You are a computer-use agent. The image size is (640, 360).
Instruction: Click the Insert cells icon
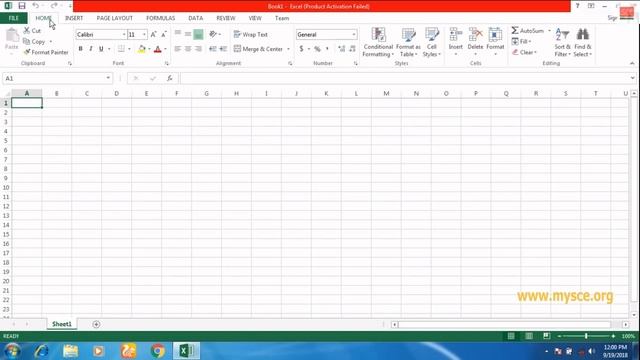(456, 35)
